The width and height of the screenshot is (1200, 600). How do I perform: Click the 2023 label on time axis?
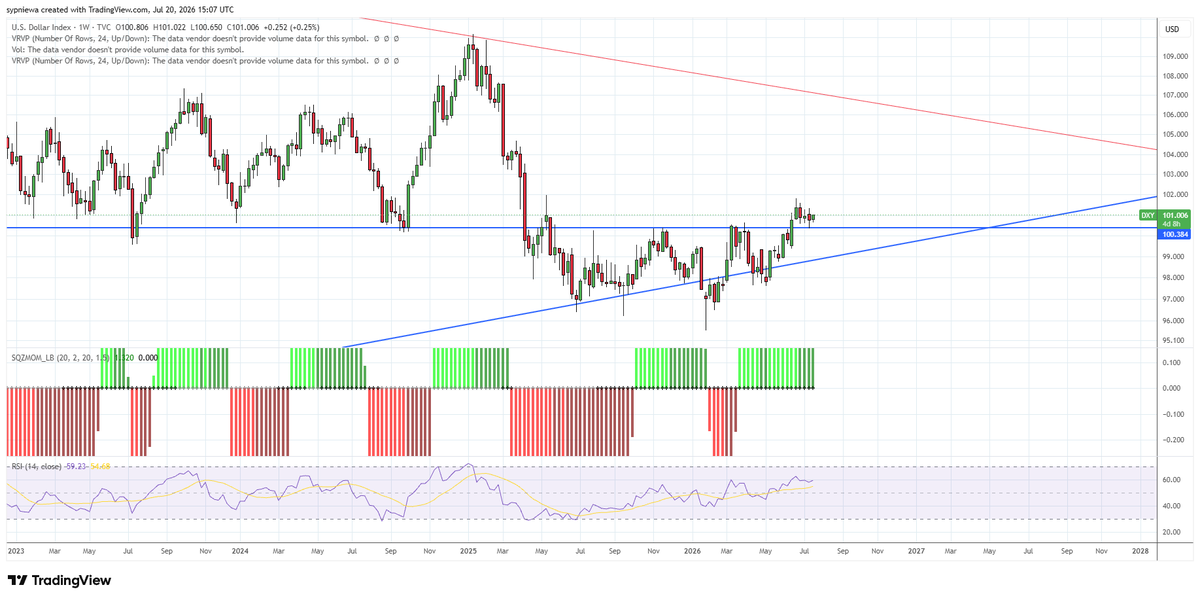tap(15, 549)
